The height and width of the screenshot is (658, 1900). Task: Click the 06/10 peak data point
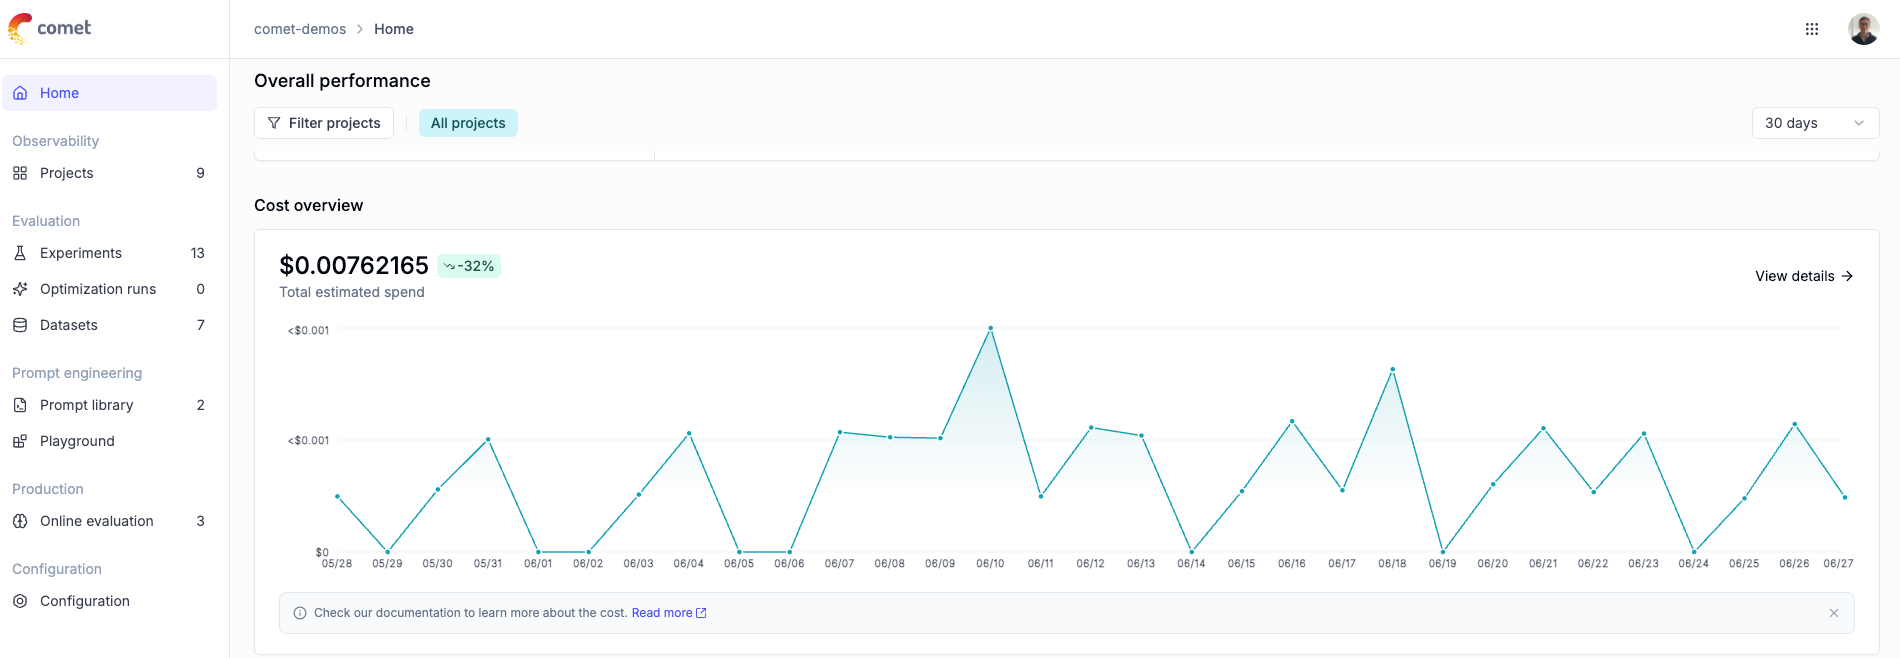pyautogui.click(x=990, y=328)
